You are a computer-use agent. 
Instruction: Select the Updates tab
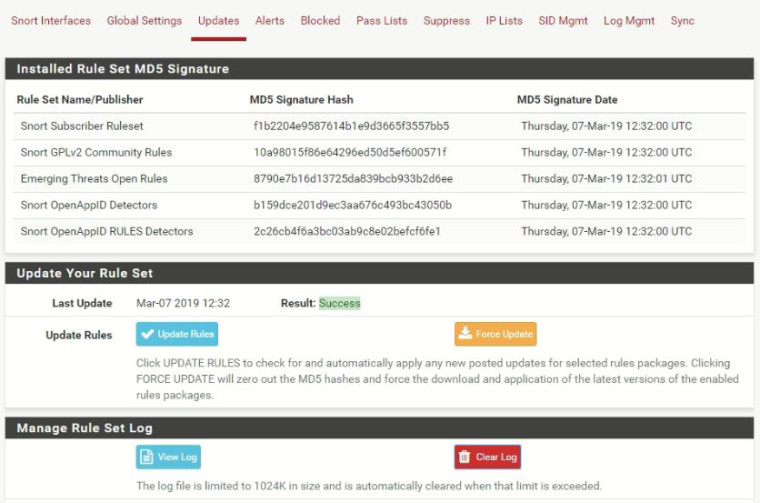(x=219, y=21)
